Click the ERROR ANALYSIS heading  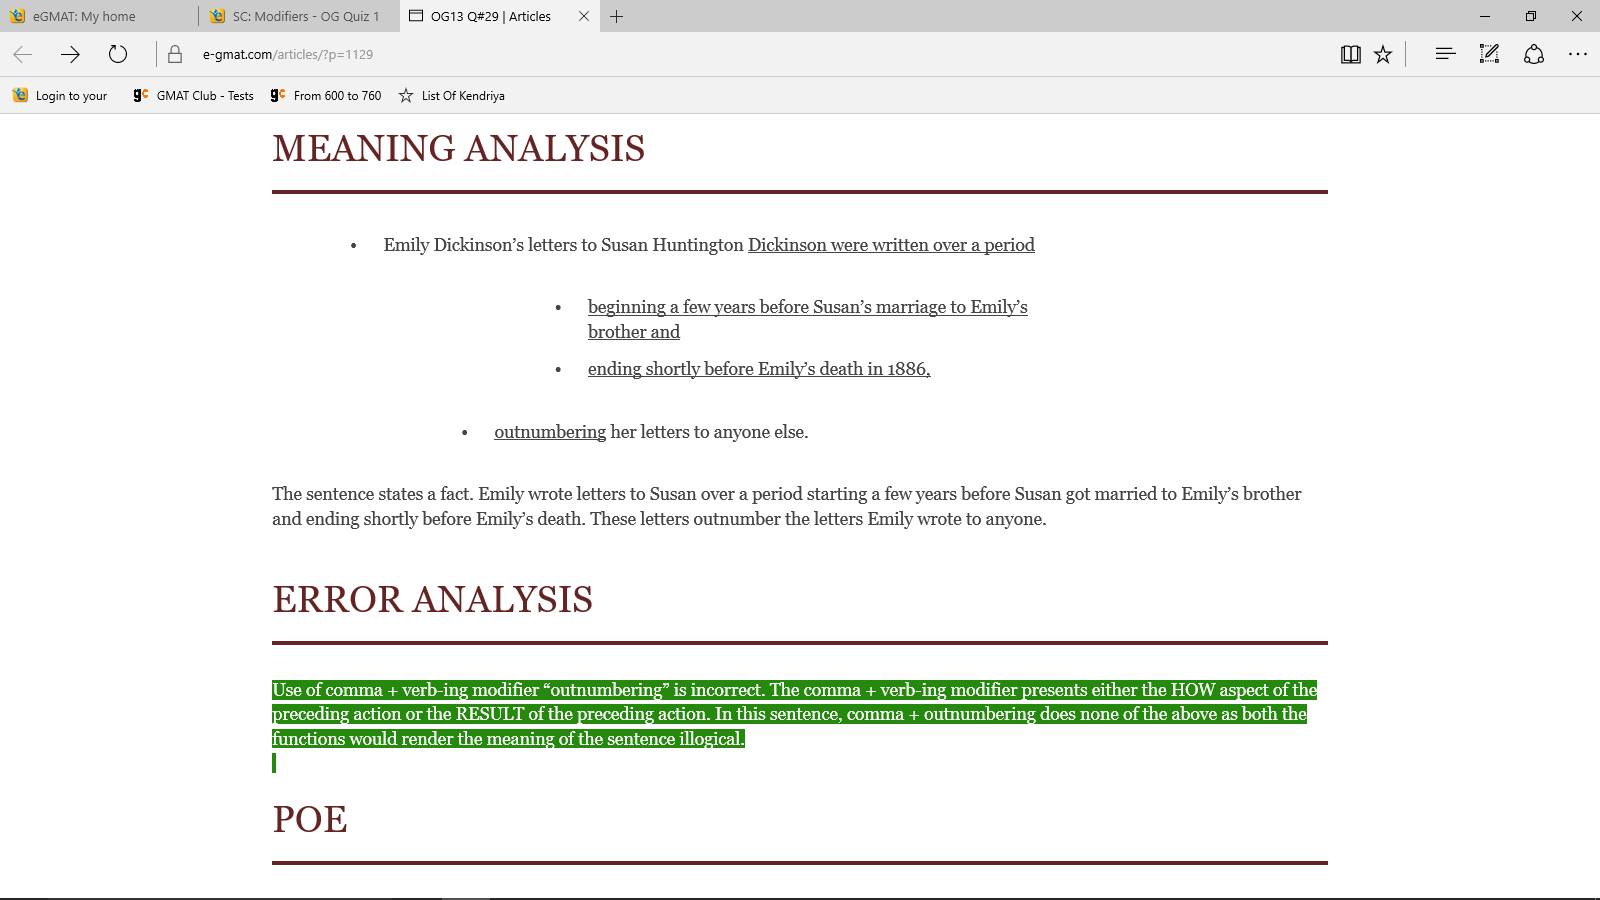432,599
